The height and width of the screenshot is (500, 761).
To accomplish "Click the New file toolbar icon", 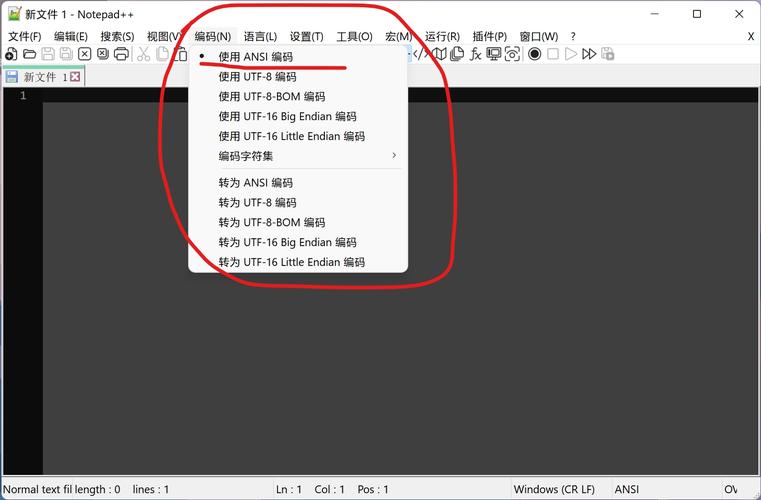I will (11, 54).
